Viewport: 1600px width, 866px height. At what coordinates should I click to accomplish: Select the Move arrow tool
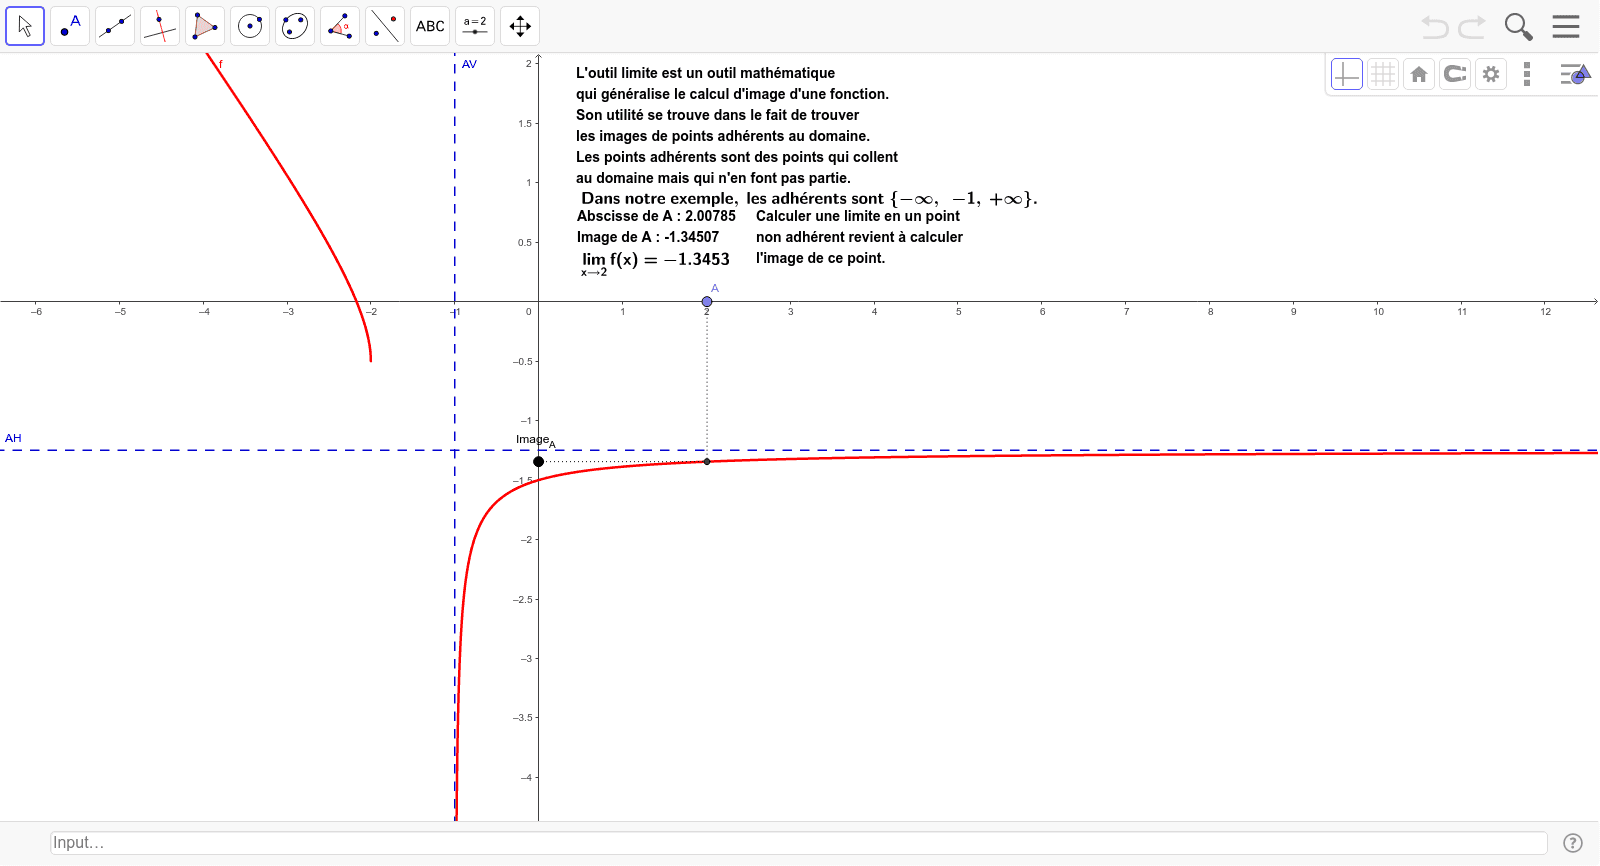25,26
